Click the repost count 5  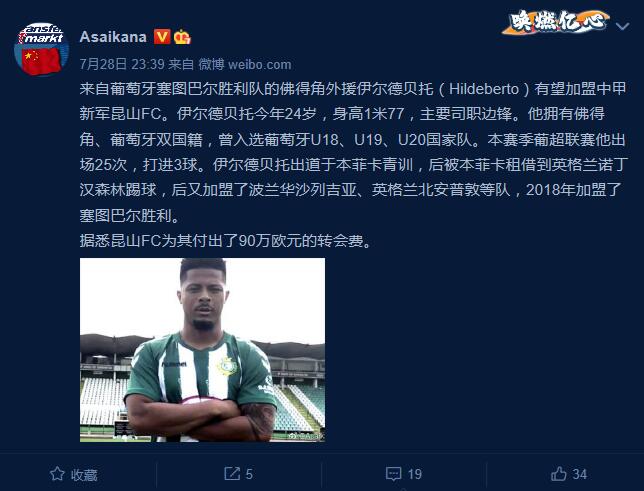click(x=249, y=474)
